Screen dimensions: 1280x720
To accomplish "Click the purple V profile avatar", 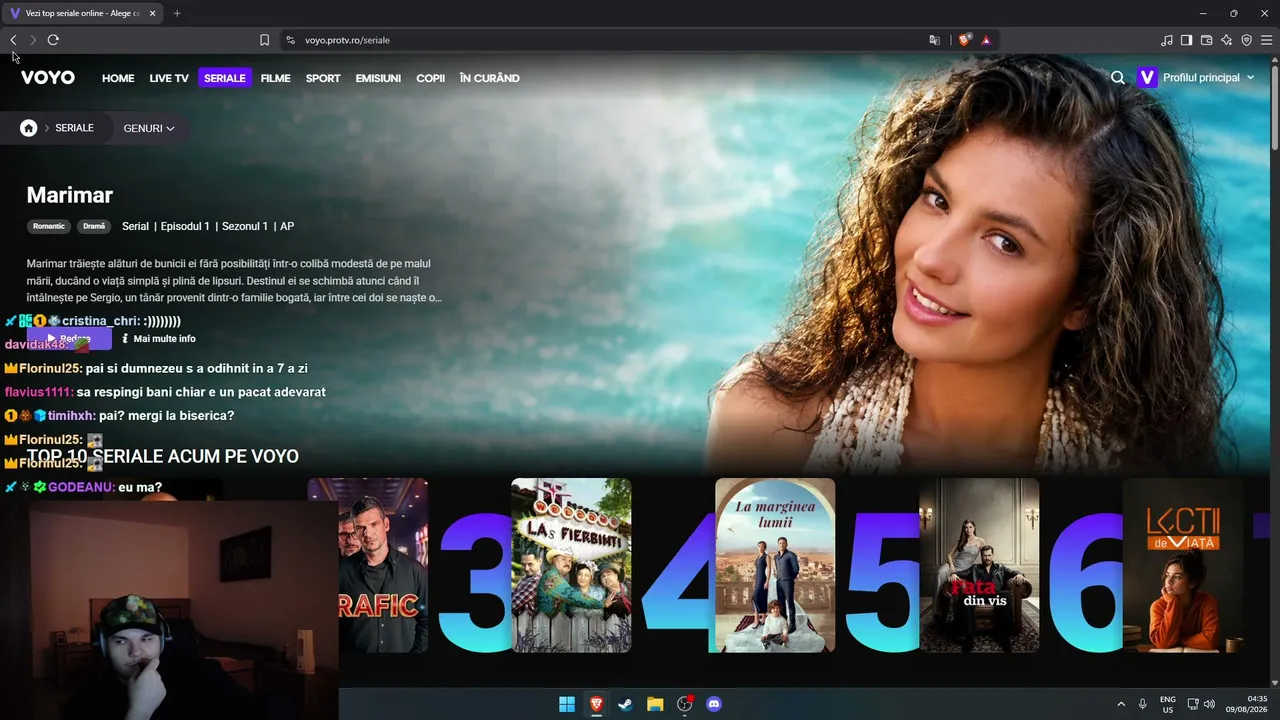I will coord(1147,78).
